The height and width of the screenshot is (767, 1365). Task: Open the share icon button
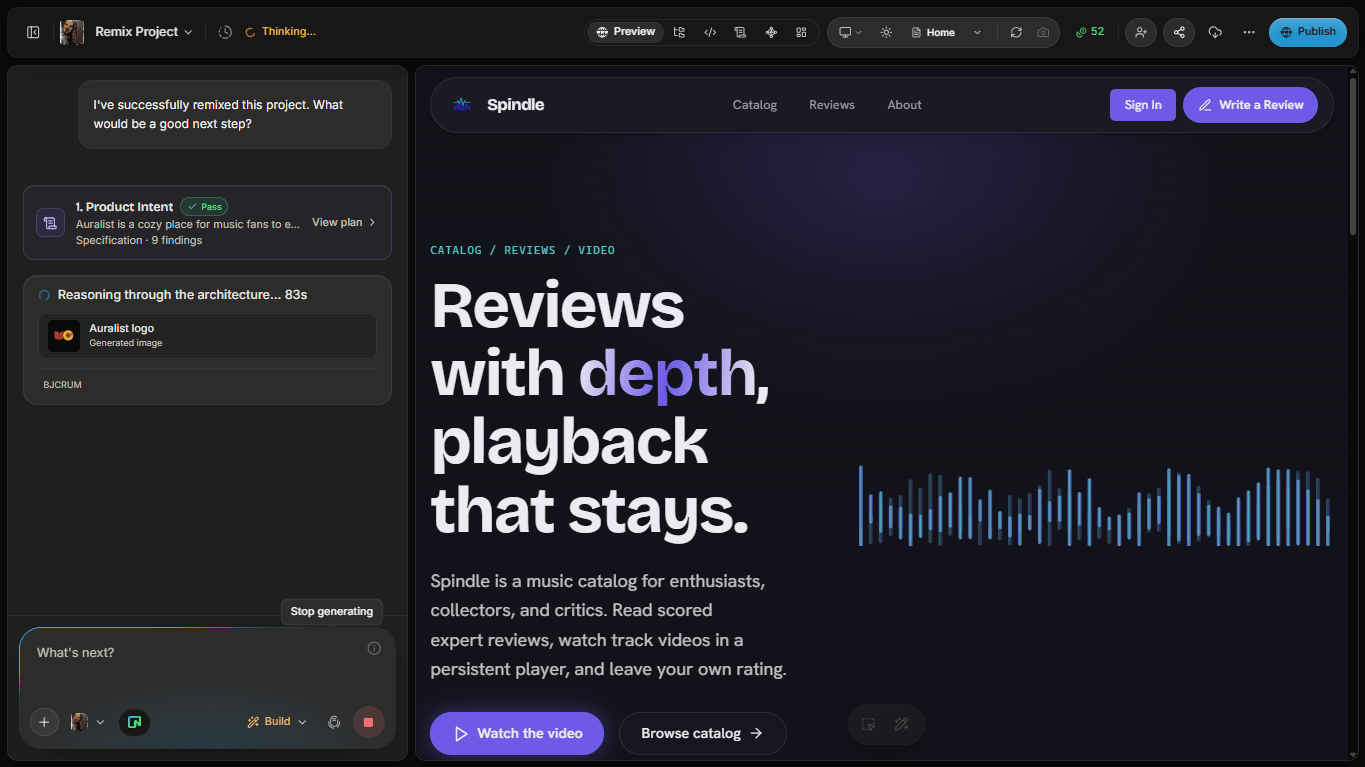(x=1179, y=32)
